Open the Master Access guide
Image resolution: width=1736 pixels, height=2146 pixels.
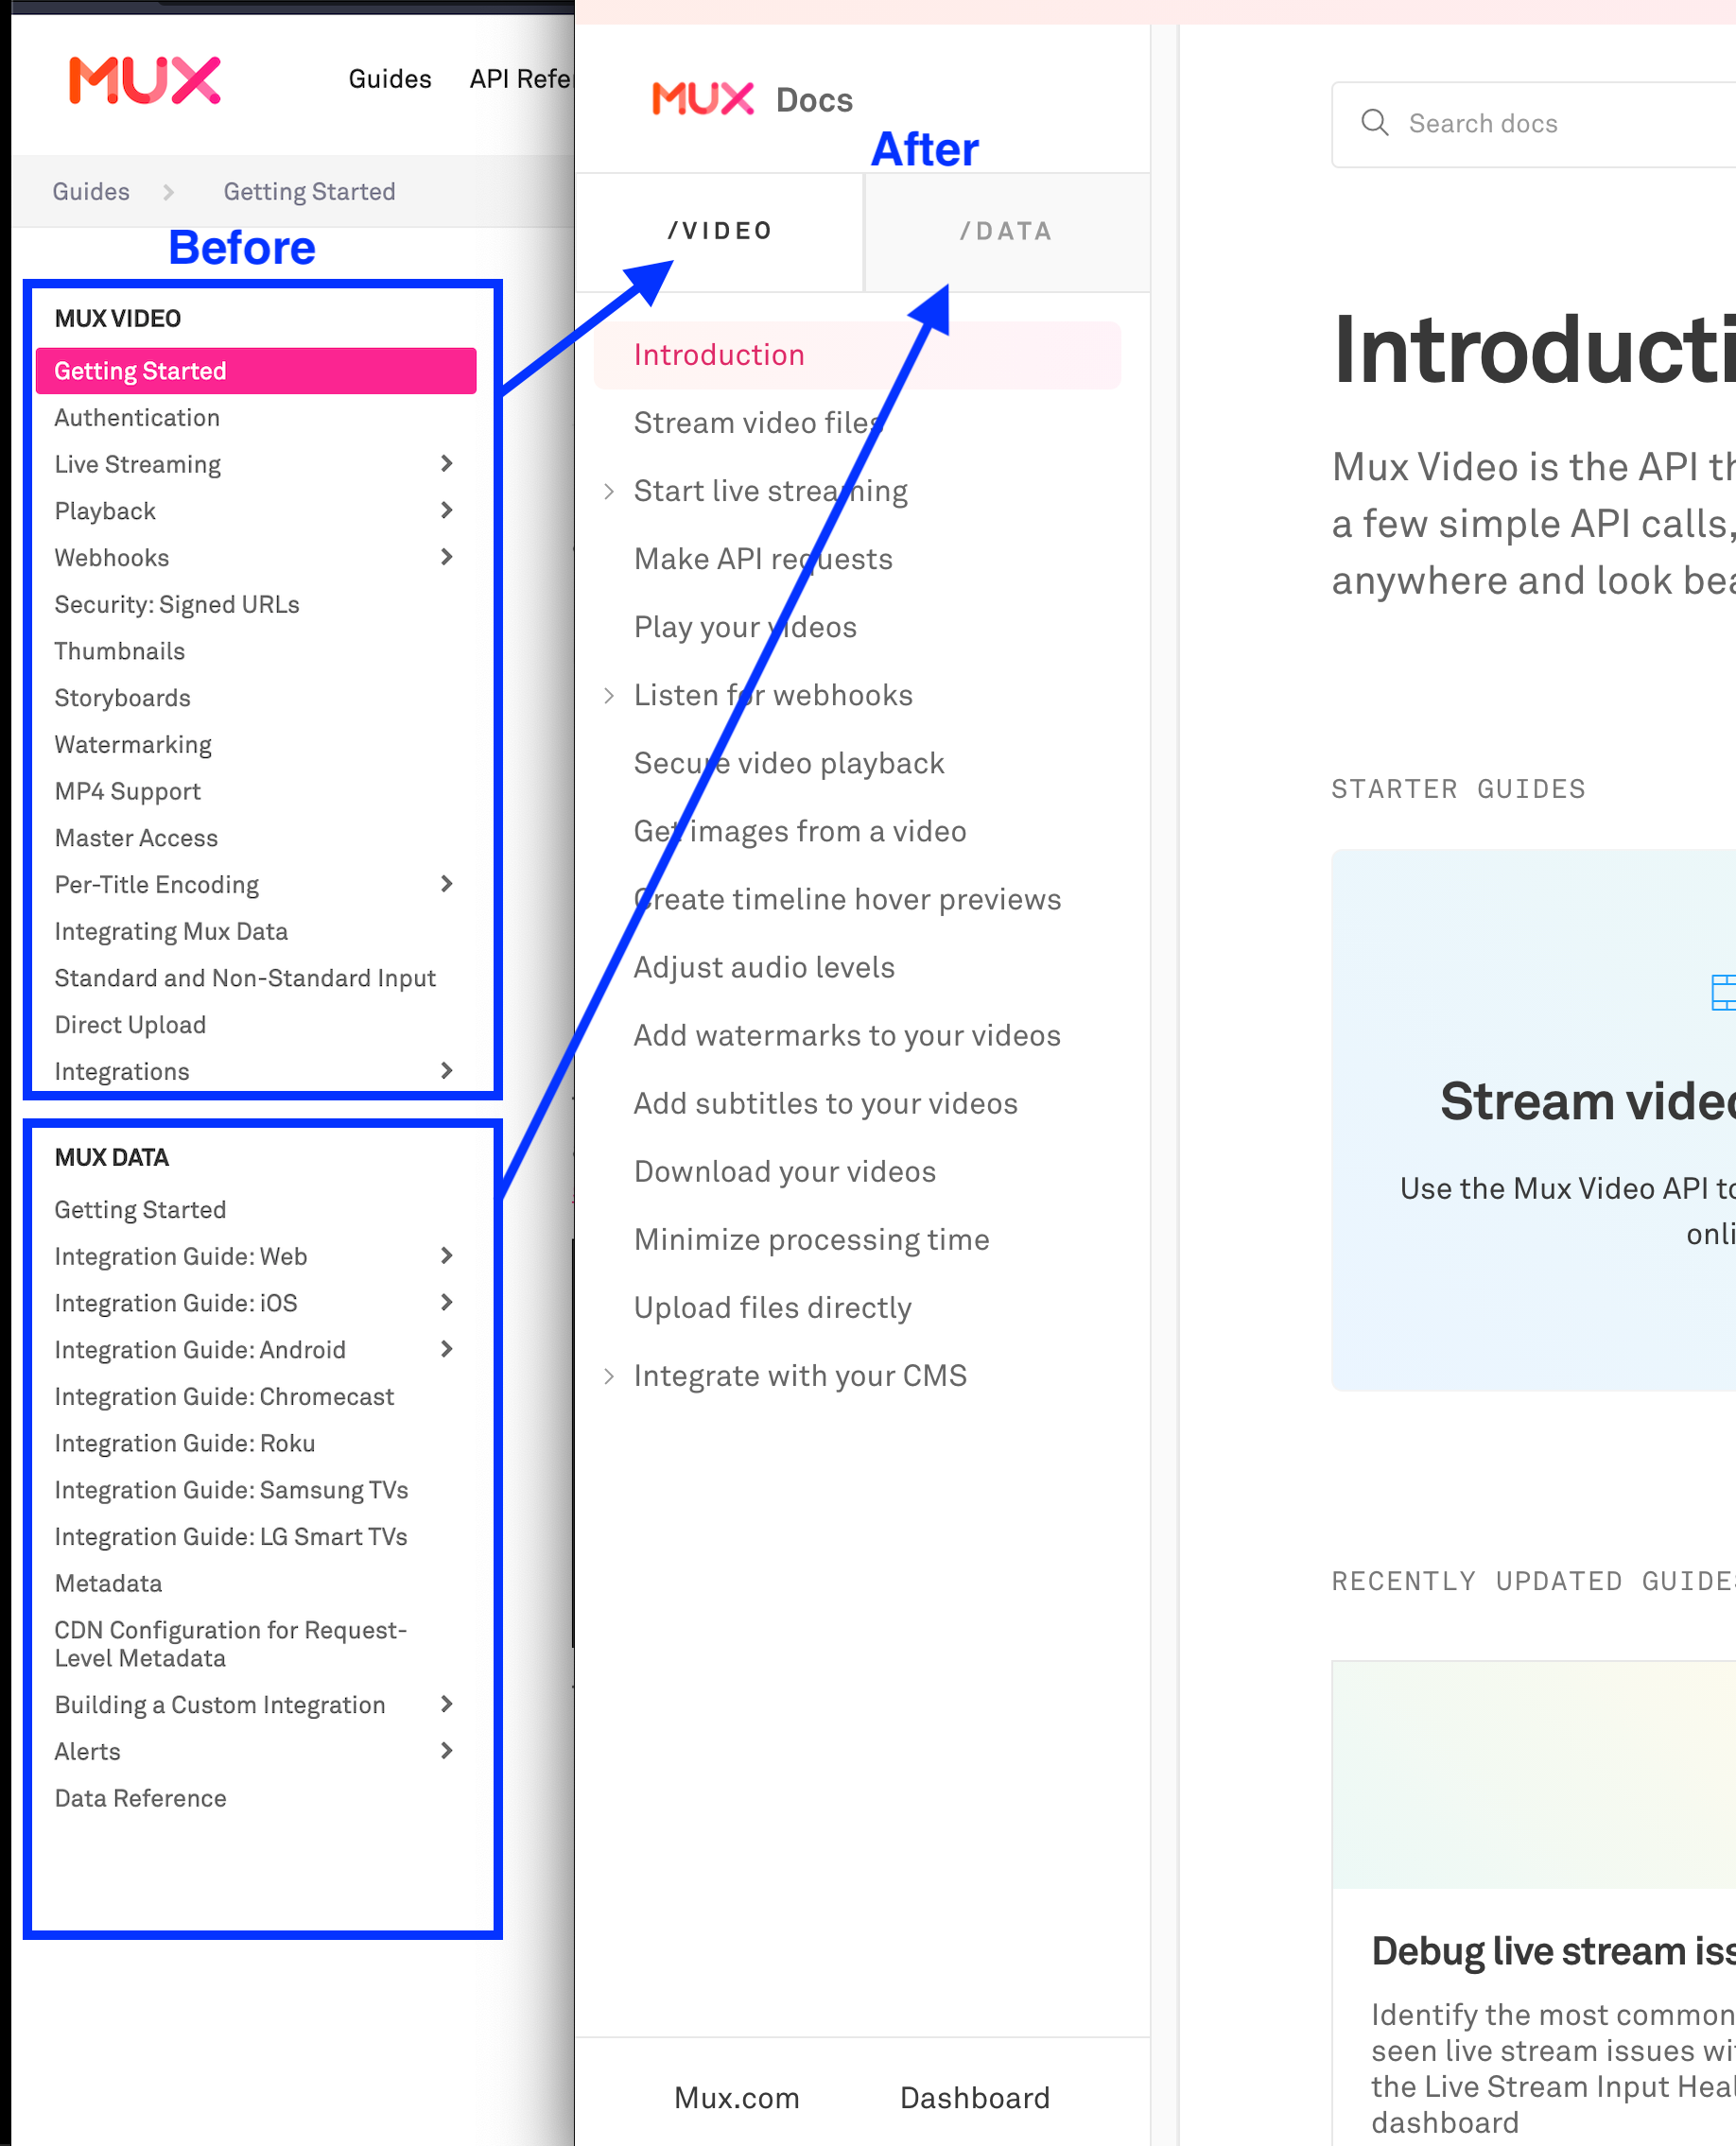click(136, 838)
